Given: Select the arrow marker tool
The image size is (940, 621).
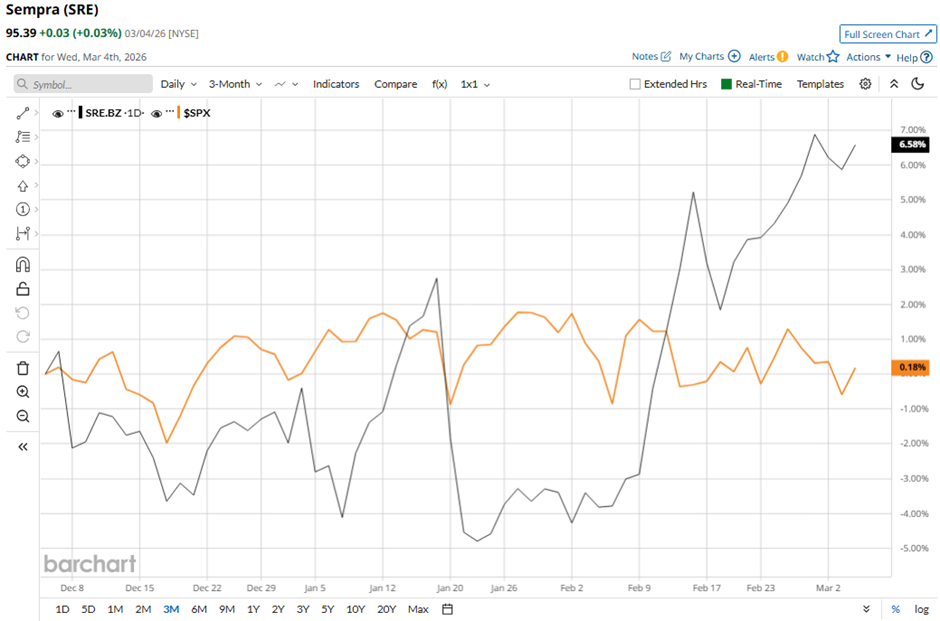Looking at the screenshot, I should tap(23, 186).
